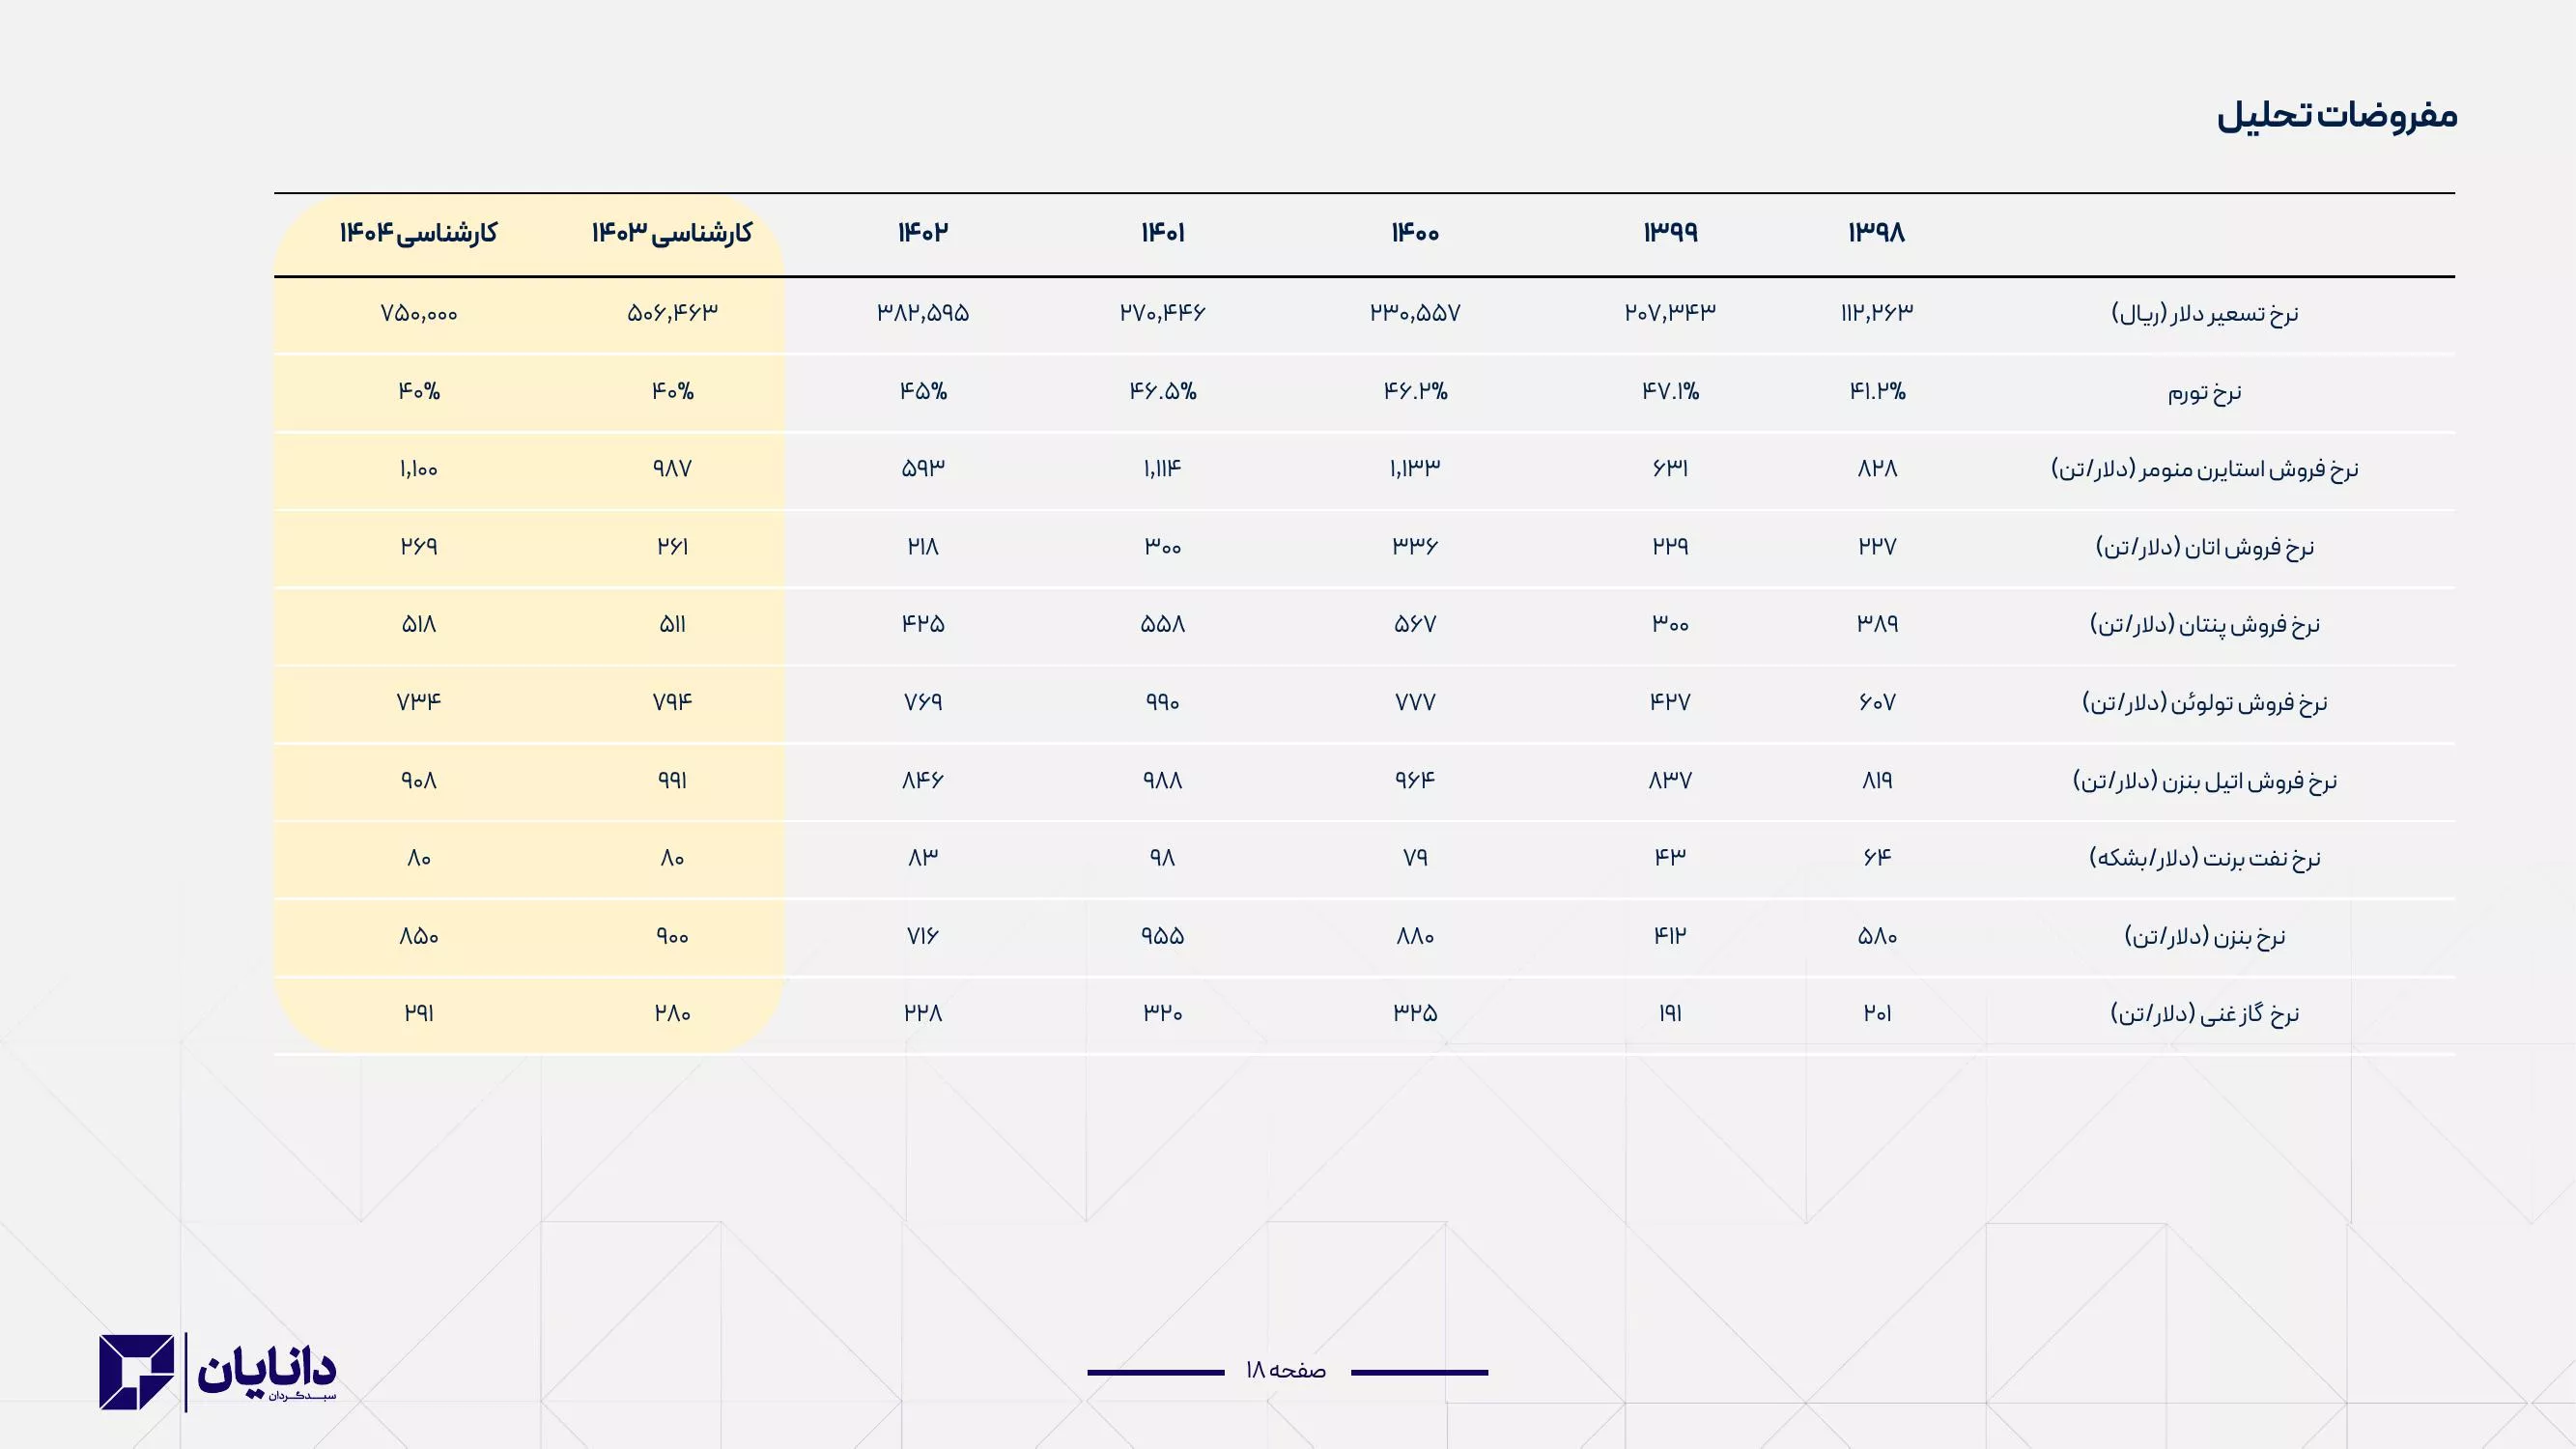The height and width of the screenshot is (1449, 2576).
Task: Click inflation ۴۰% under کارشناسی ۱۴۰۴
Action: pyautogui.click(x=418, y=390)
